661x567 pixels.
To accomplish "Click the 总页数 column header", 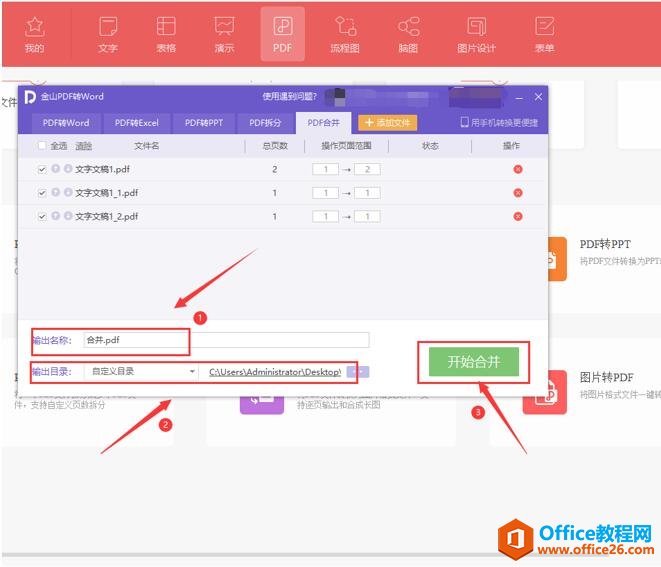I will 275,146.
